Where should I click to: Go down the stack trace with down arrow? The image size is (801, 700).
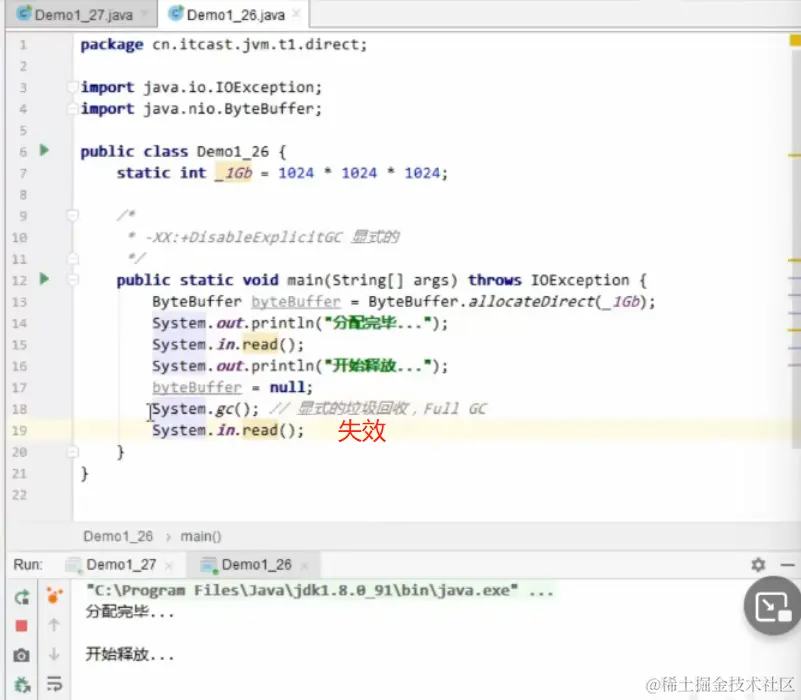coord(54,654)
